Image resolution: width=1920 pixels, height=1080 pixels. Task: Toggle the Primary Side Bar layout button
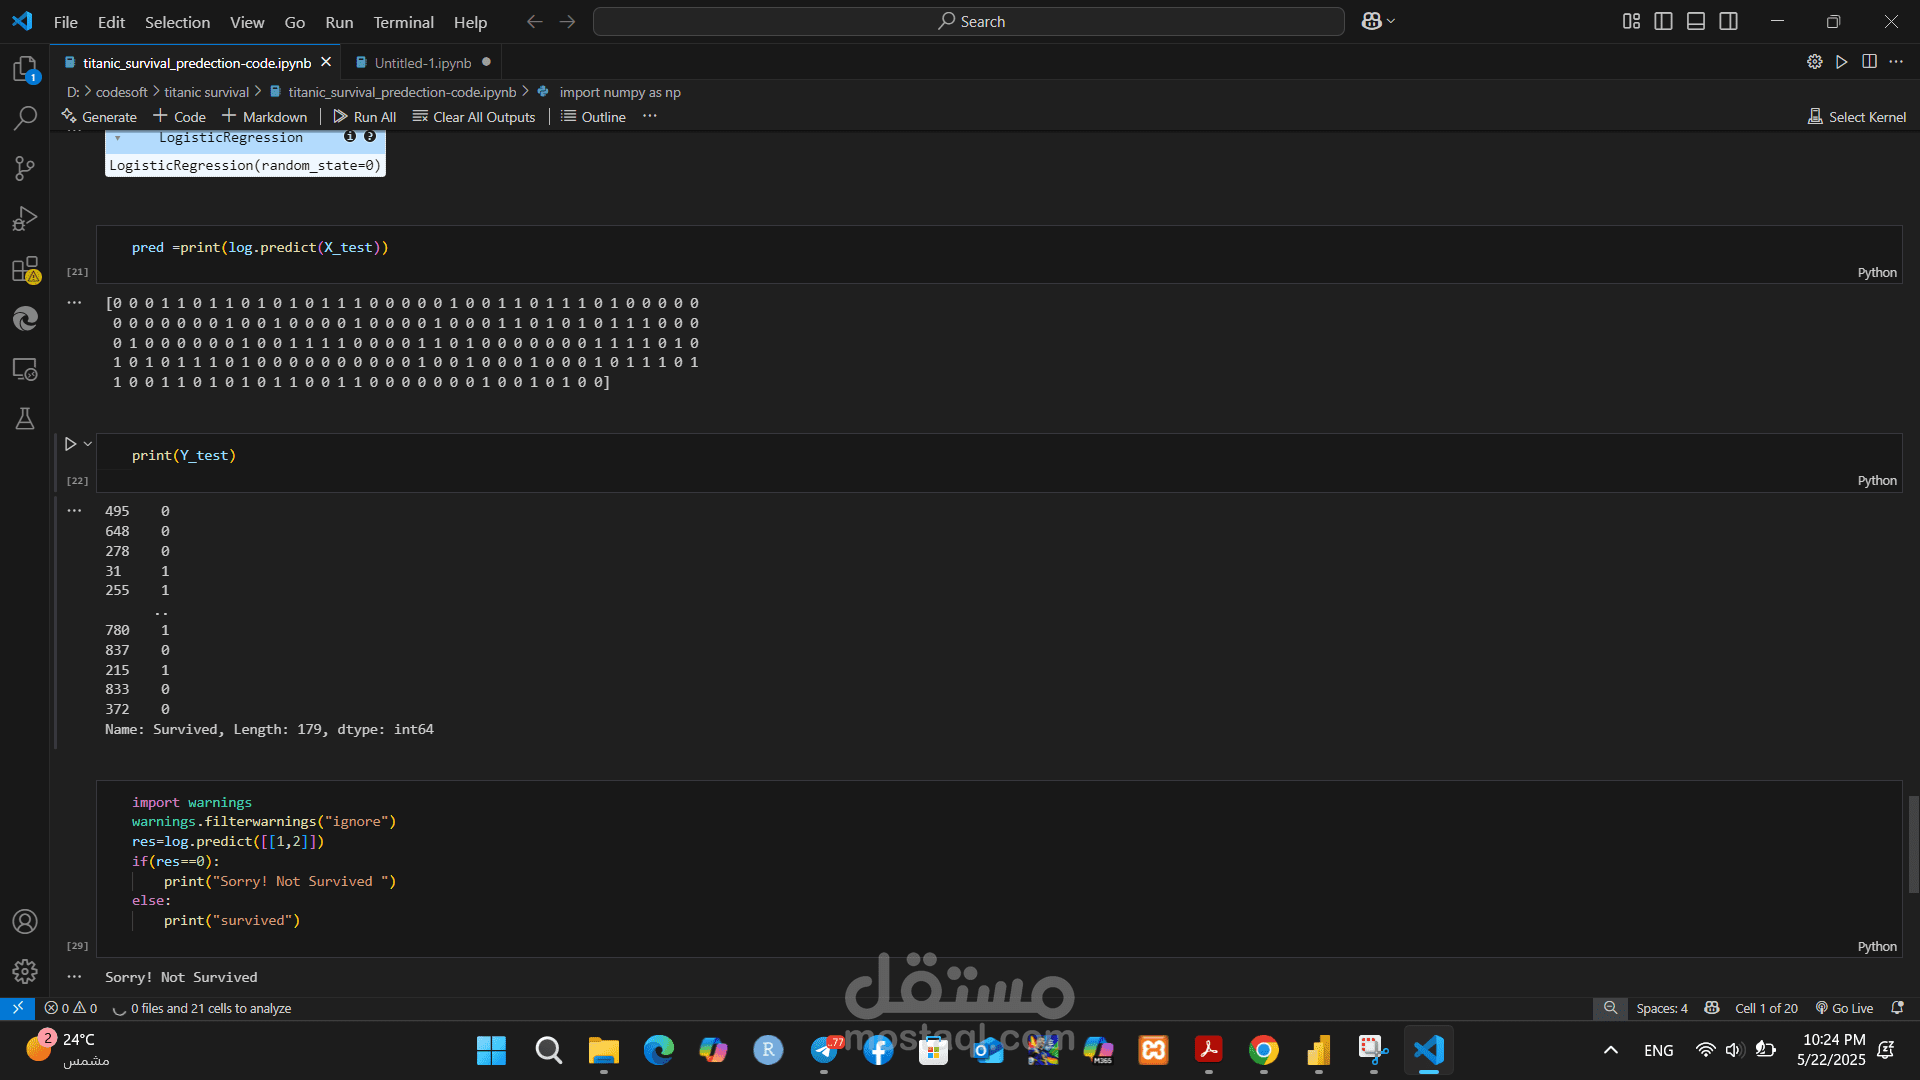tap(1663, 21)
